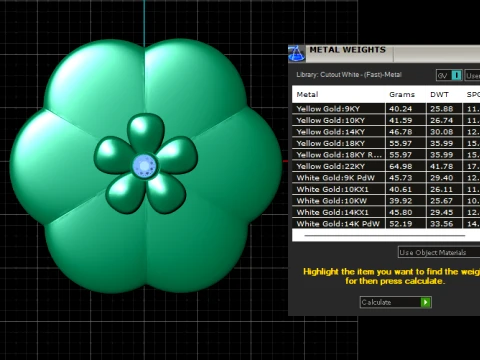This screenshot has width=480, height=360.
Task: Click the horizontal scrollbar under metals table
Action: point(385,235)
